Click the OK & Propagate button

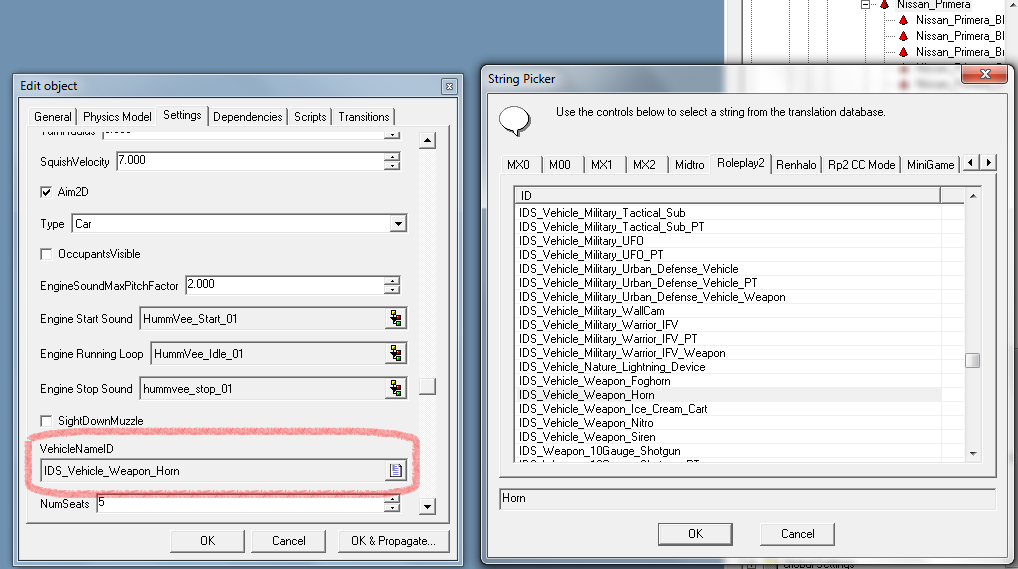pos(393,541)
